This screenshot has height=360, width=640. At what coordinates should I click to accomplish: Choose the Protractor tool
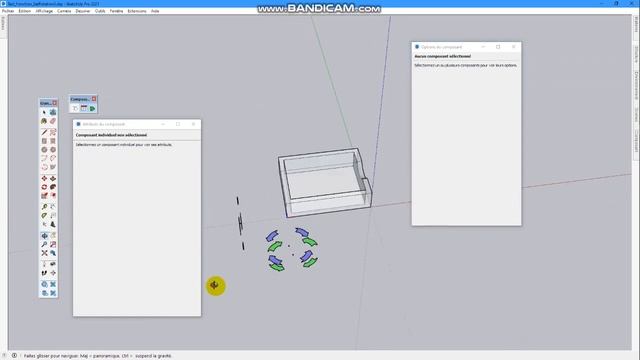click(x=44, y=215)
